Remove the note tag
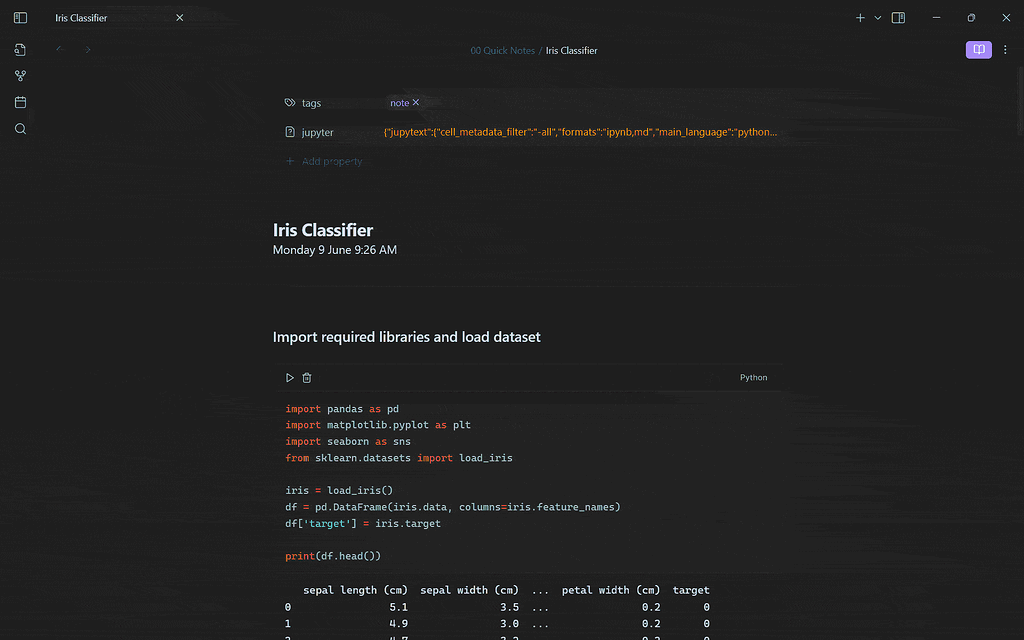1024x640 pixels. click(415, 102)
